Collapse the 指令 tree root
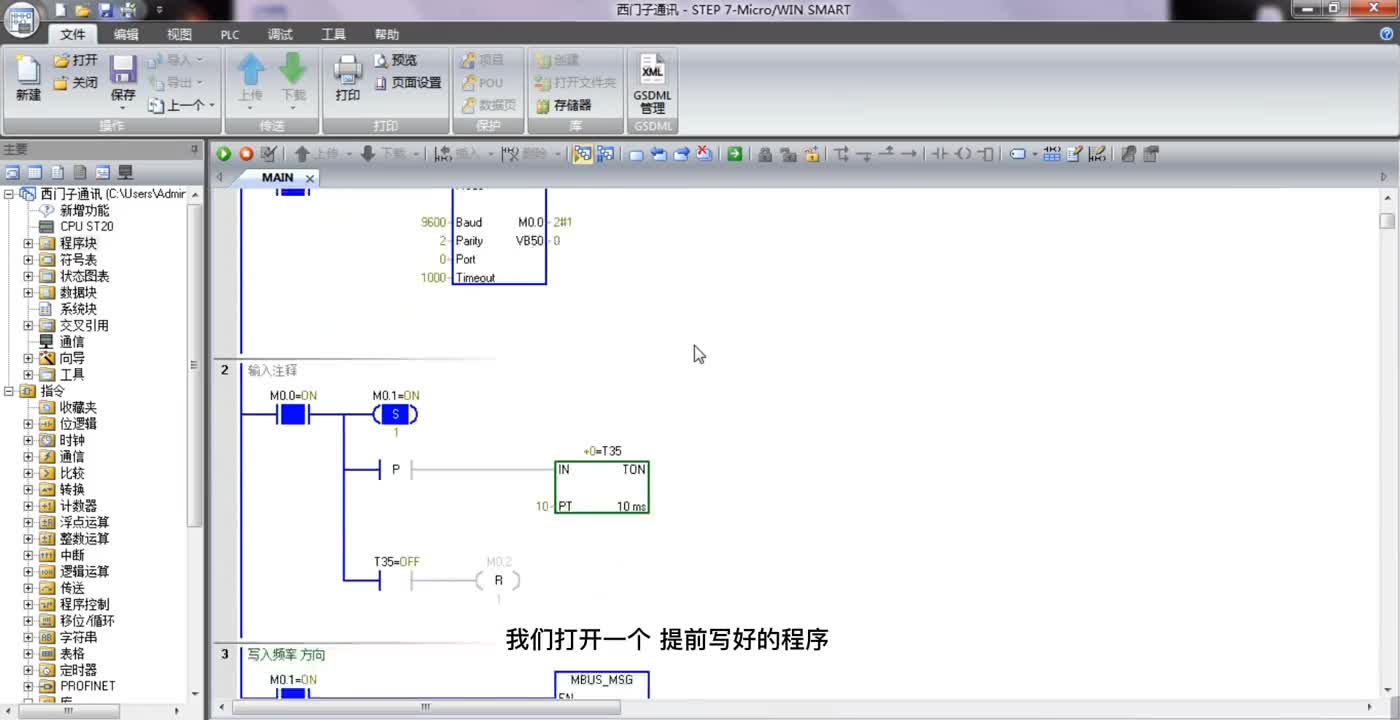This screenshot has height=720, width=1400. pyautogui.click(x=9, y=391)
